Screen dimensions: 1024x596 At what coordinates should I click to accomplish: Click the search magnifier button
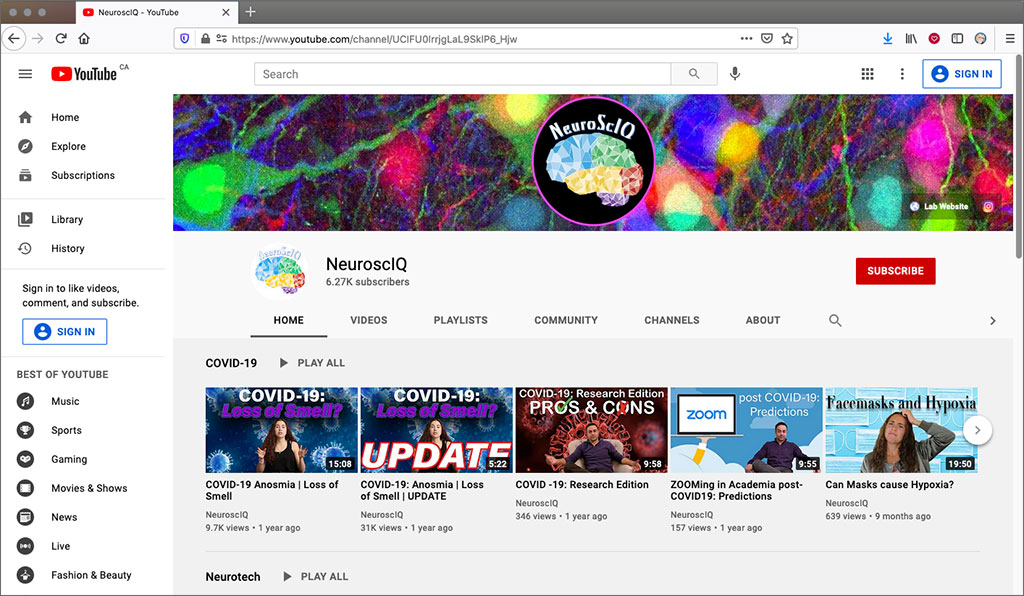pyautogui.click(x=694, y=74)
